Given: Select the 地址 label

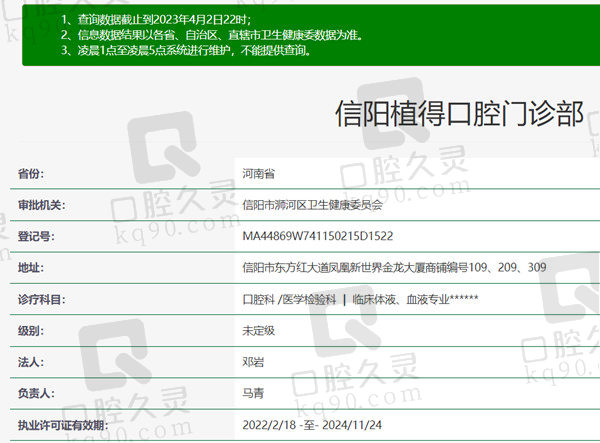Looking at the screenshot, I should point(31,267).
